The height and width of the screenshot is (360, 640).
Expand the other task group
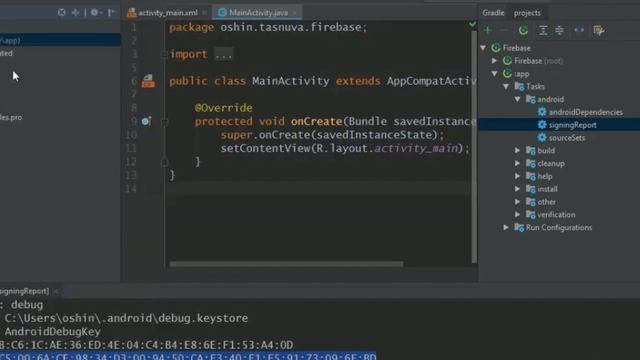coord(517,202)
